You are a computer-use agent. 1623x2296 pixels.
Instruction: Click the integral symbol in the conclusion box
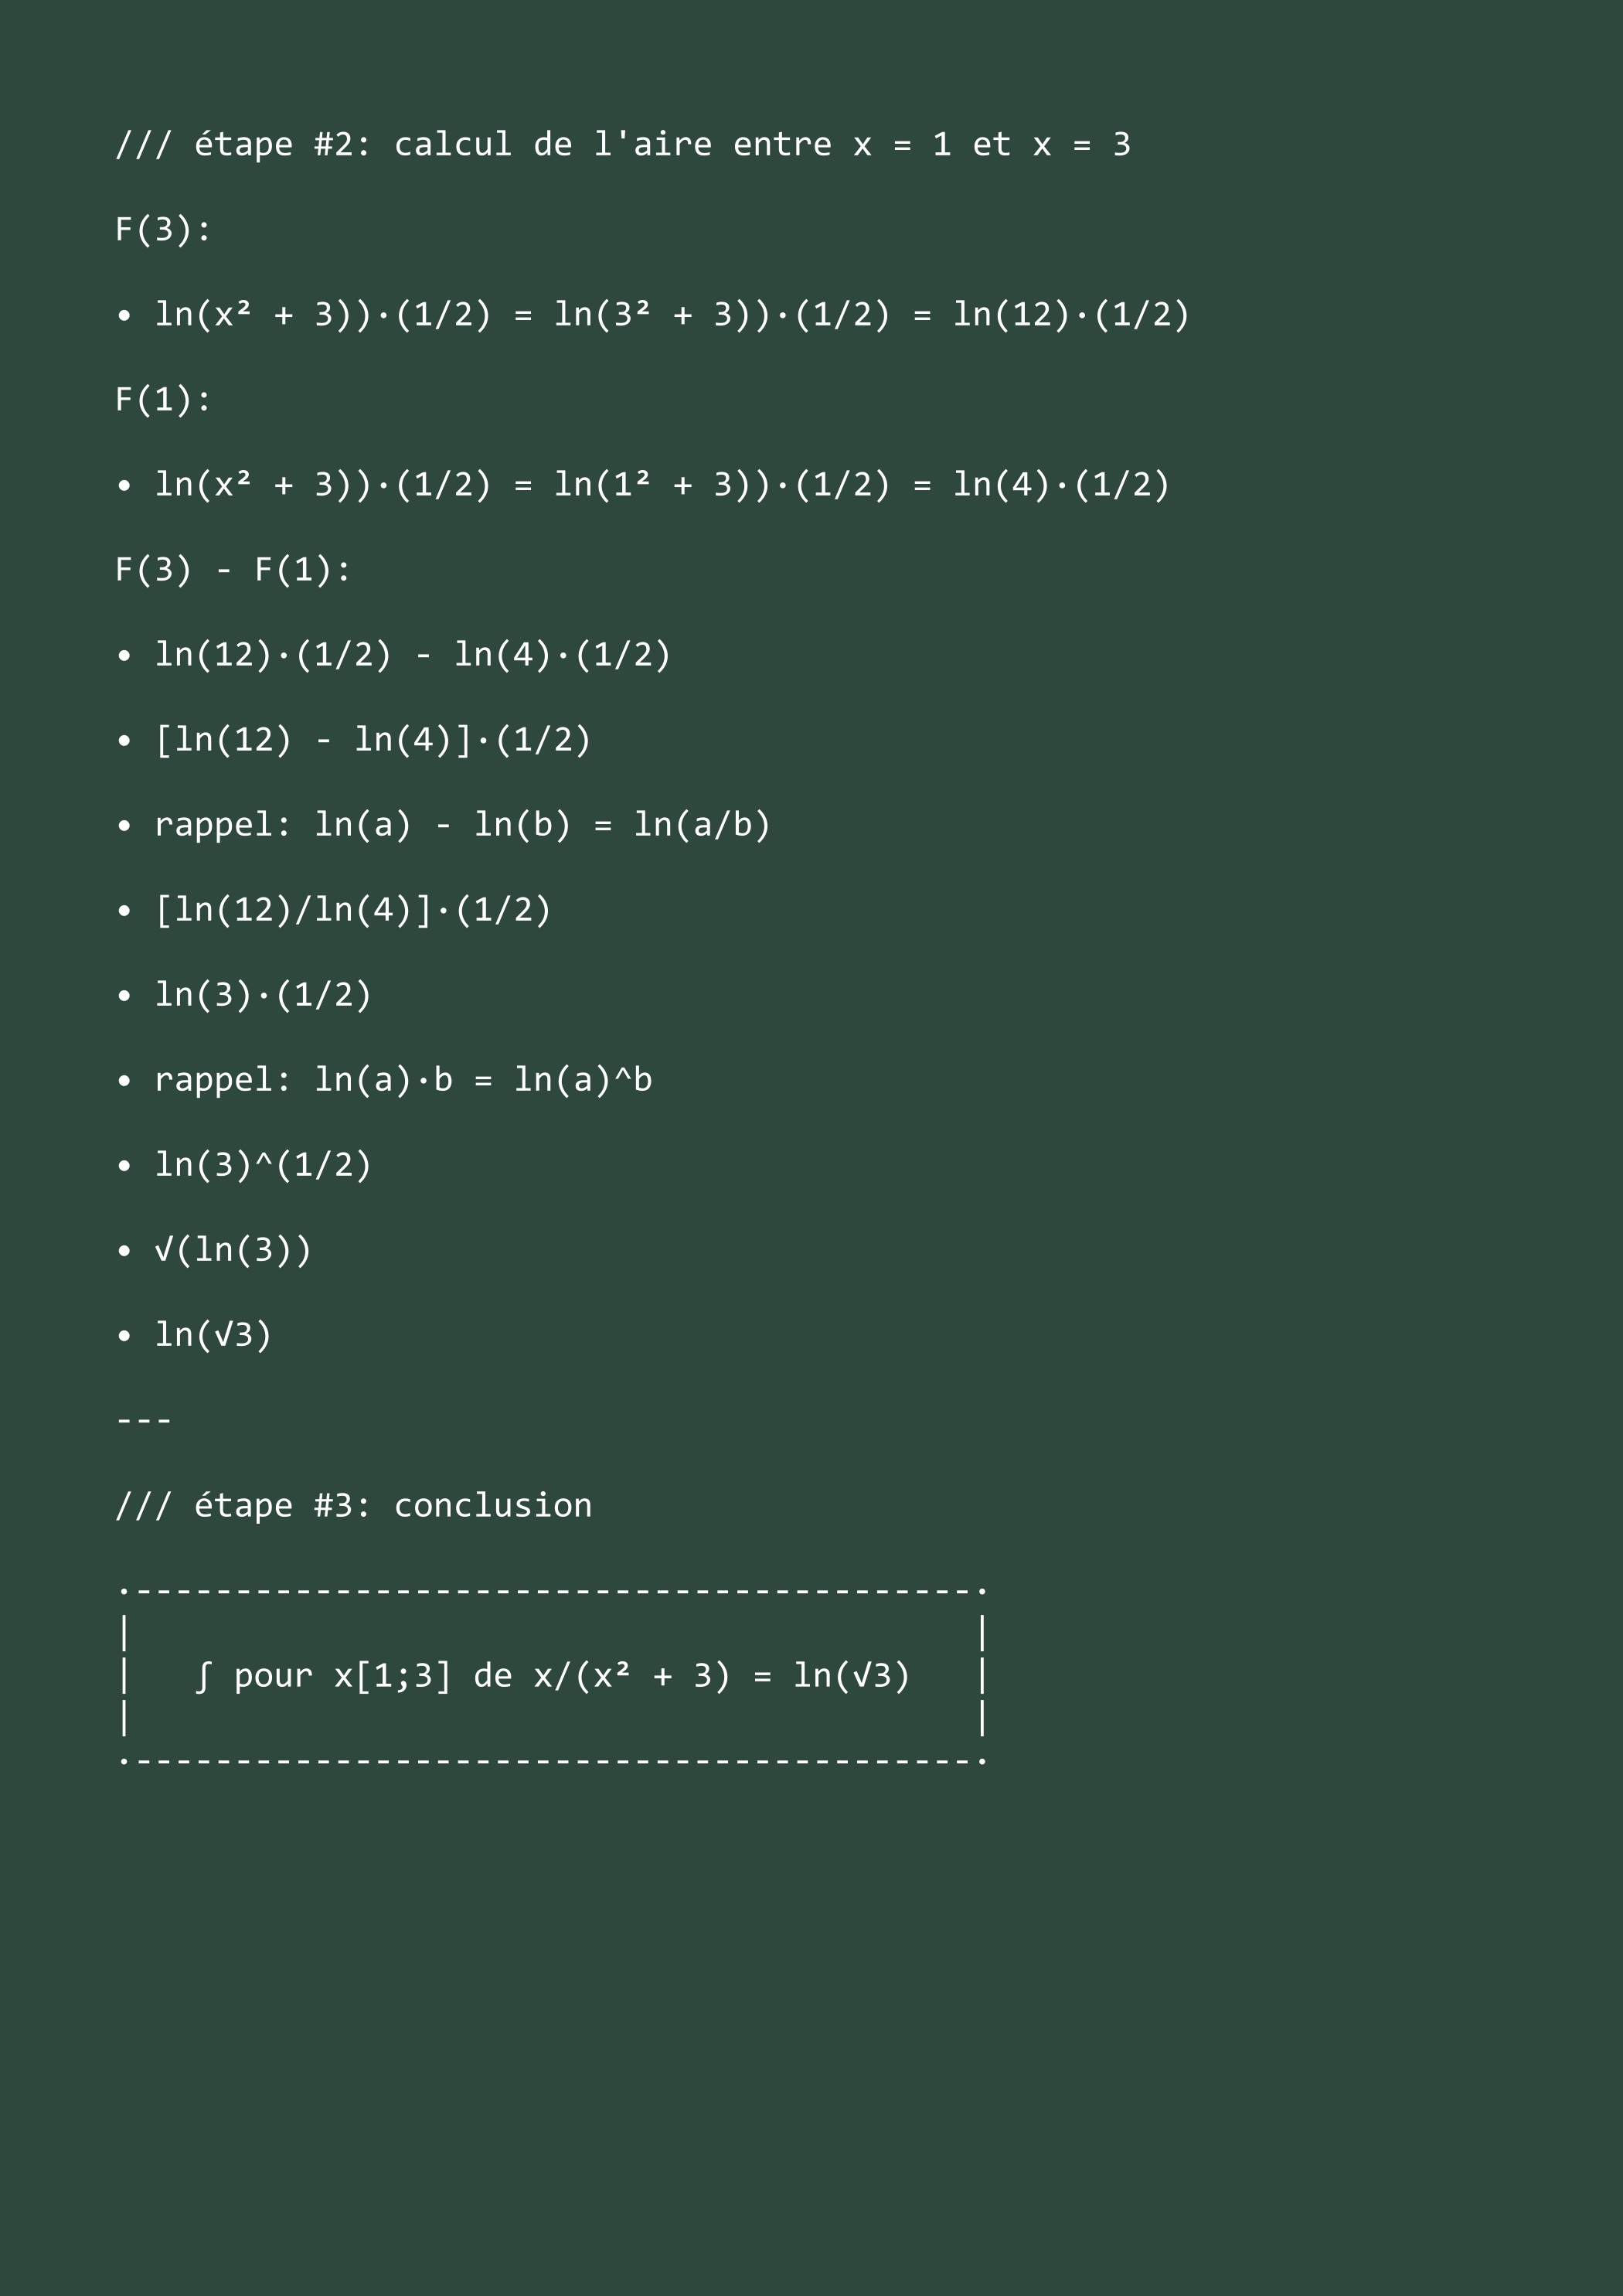203,1676
